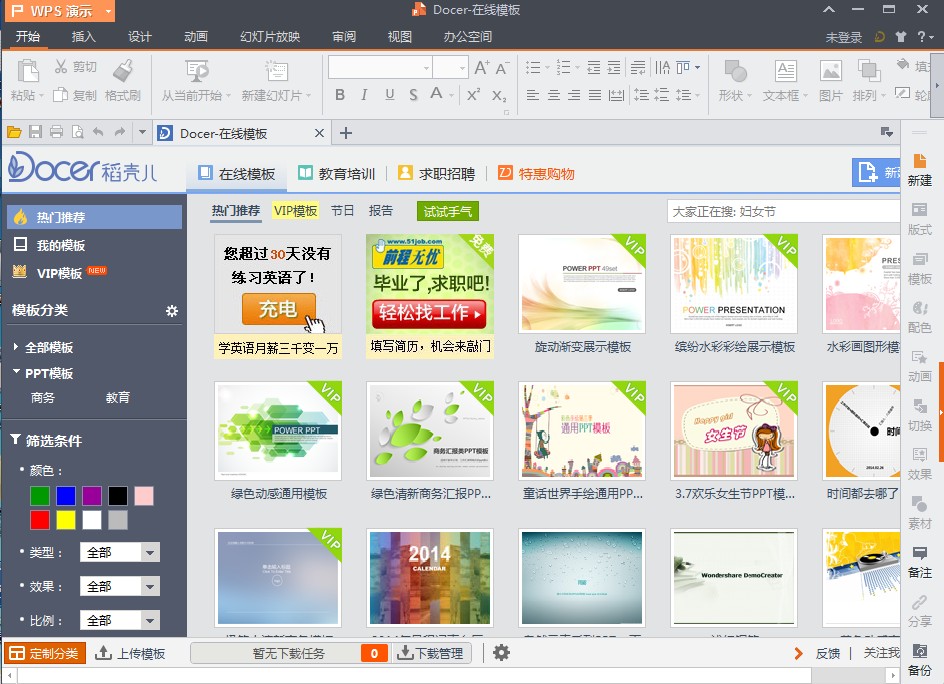
Task: Click the 试试手气 button
Action: (447, 211)
